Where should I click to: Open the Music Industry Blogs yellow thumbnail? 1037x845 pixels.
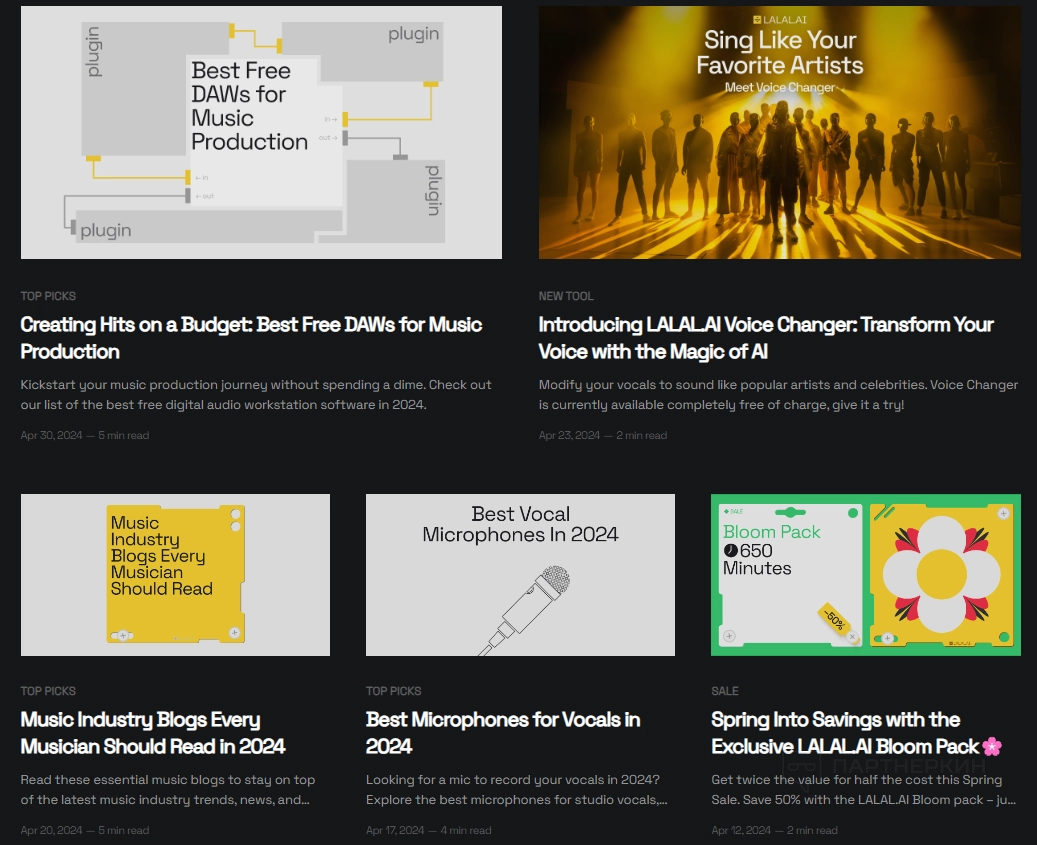tap(175, 575)
